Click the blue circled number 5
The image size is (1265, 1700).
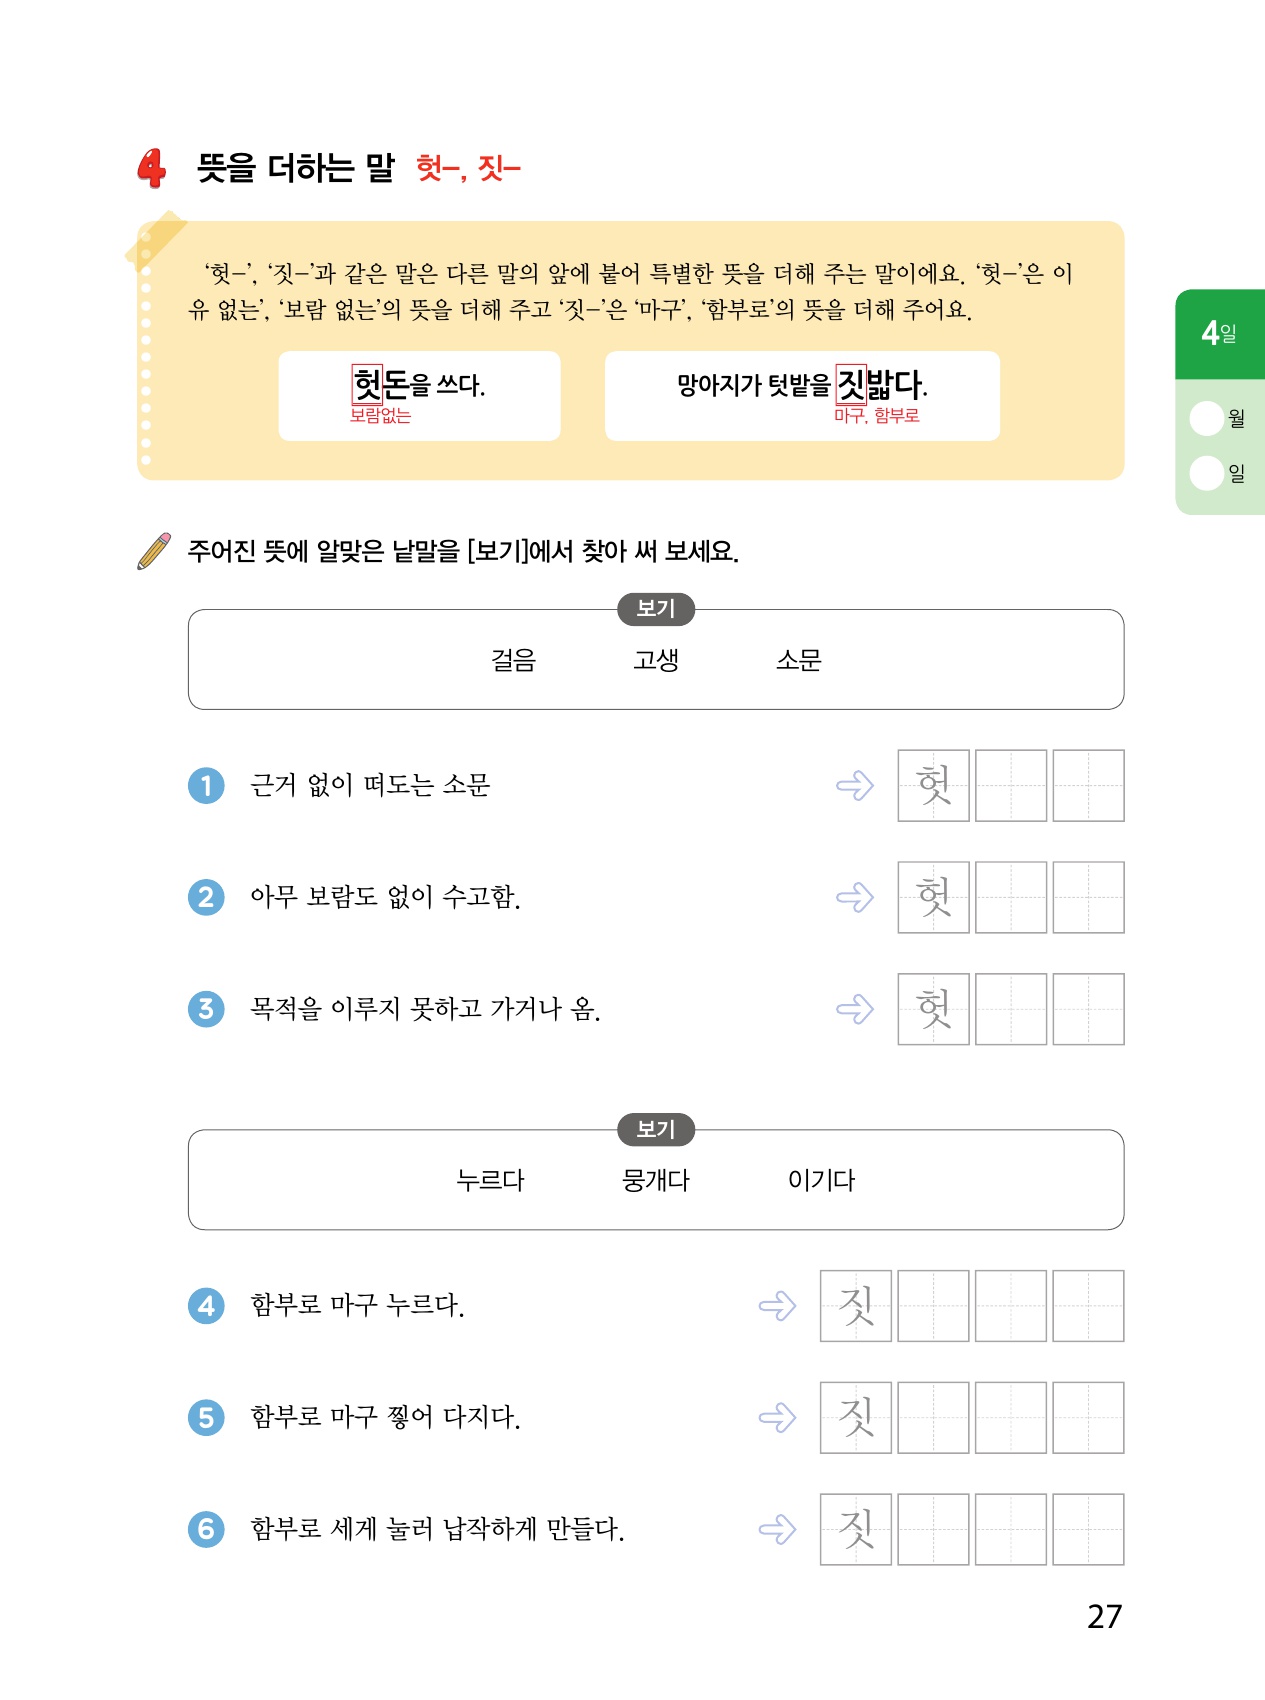[x=206, y=1417]
